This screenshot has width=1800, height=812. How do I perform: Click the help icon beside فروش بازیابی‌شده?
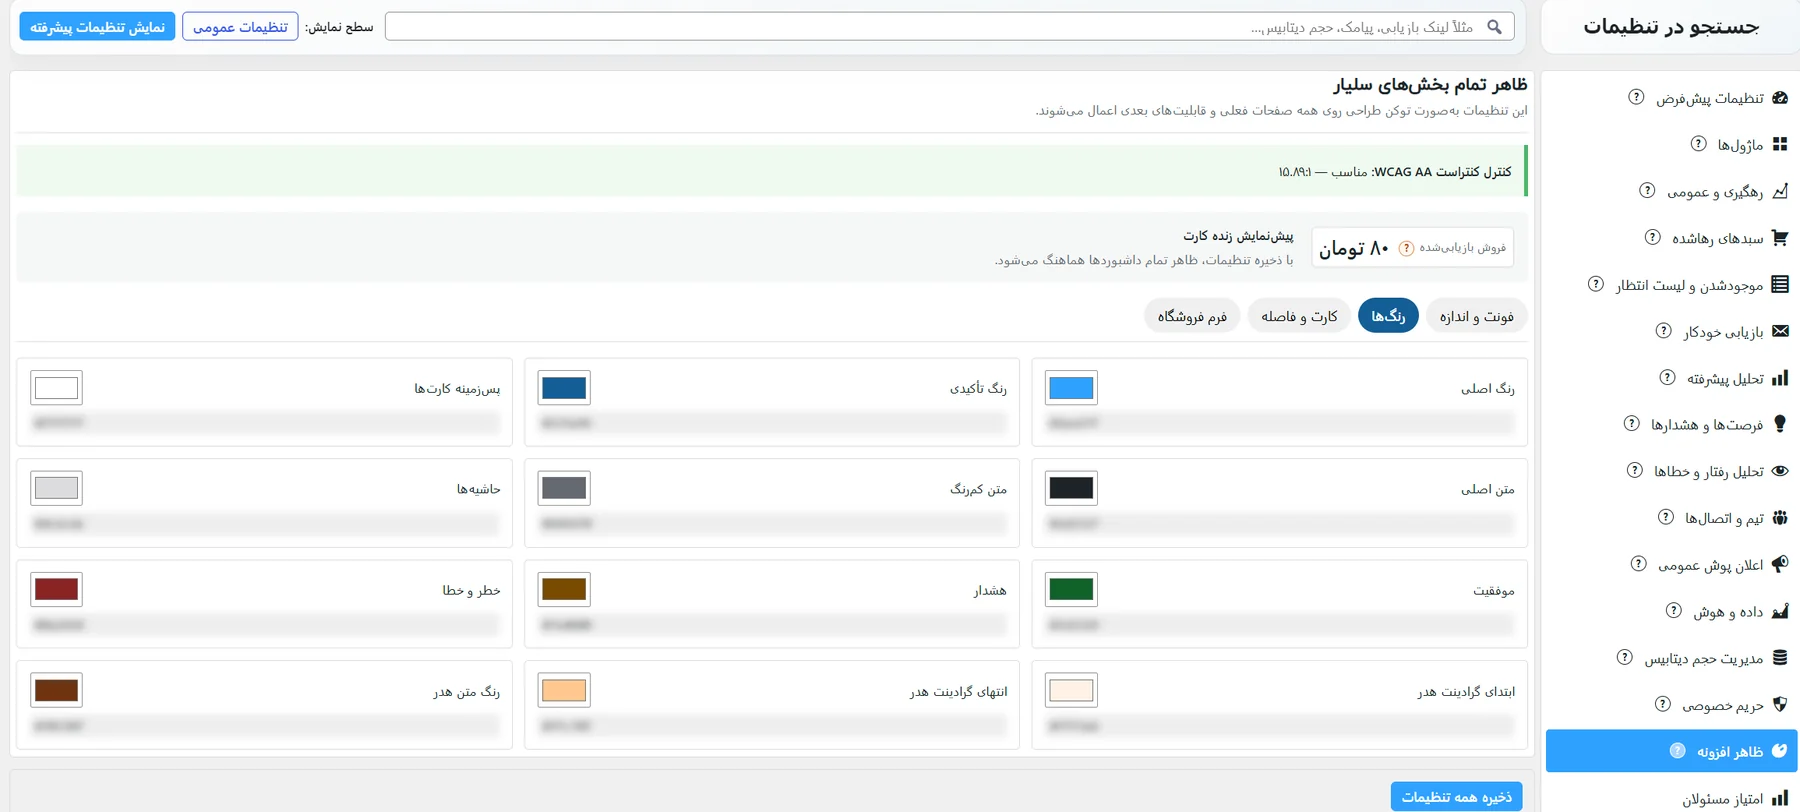1406,248
